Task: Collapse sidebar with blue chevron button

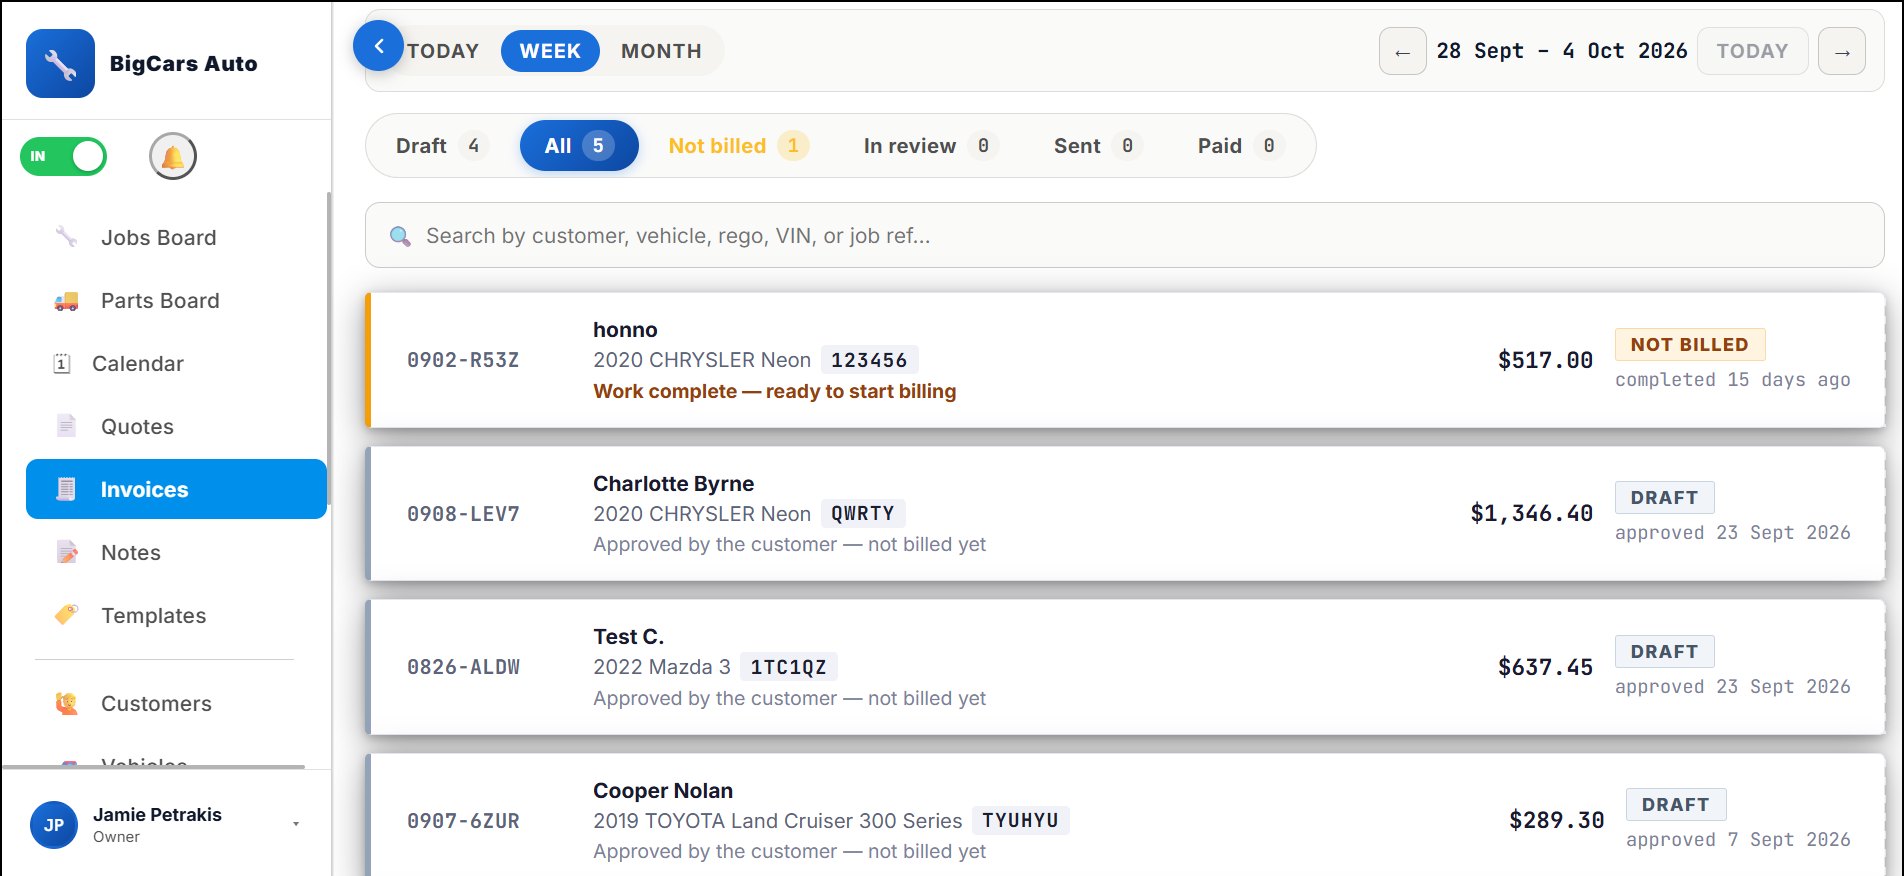Action: 378,46
